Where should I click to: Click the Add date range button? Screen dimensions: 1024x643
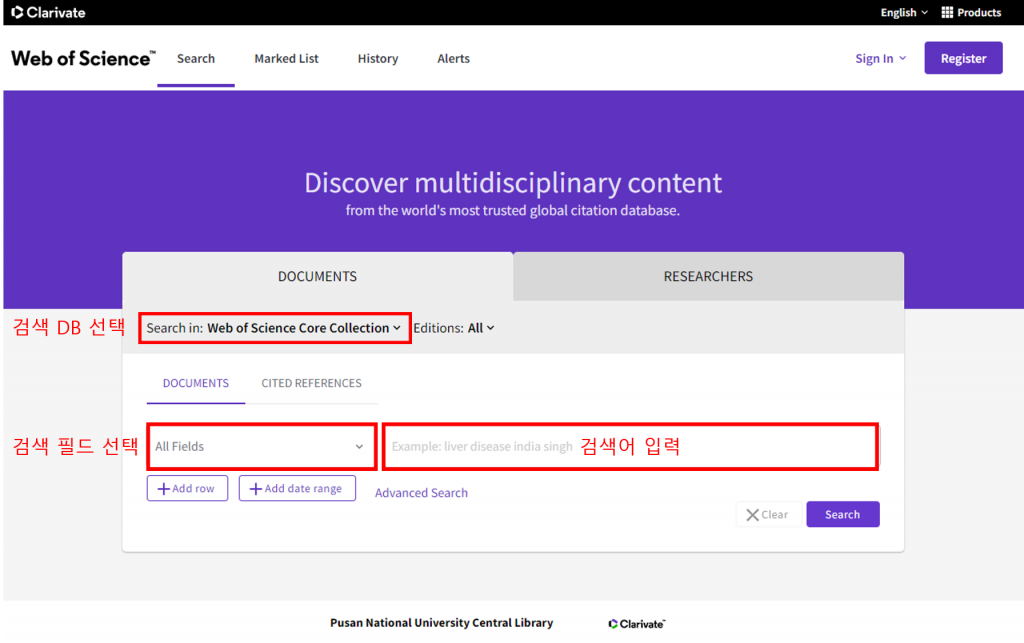(x=297, y=488)
